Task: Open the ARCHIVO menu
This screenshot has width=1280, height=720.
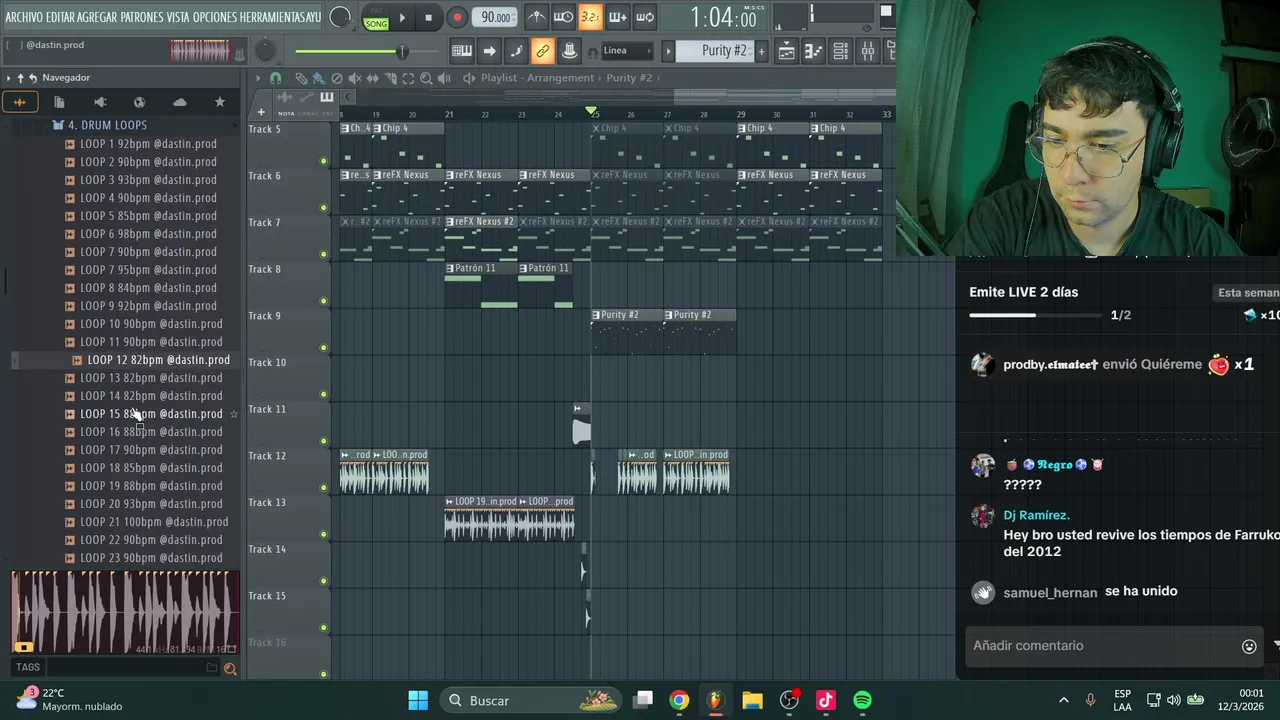Action: point(24,17)
